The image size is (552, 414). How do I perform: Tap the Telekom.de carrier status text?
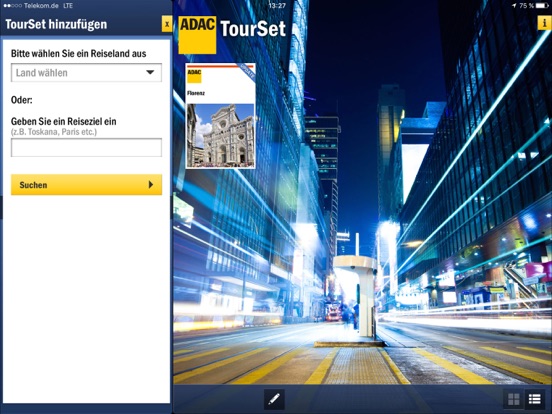(41, 6)
